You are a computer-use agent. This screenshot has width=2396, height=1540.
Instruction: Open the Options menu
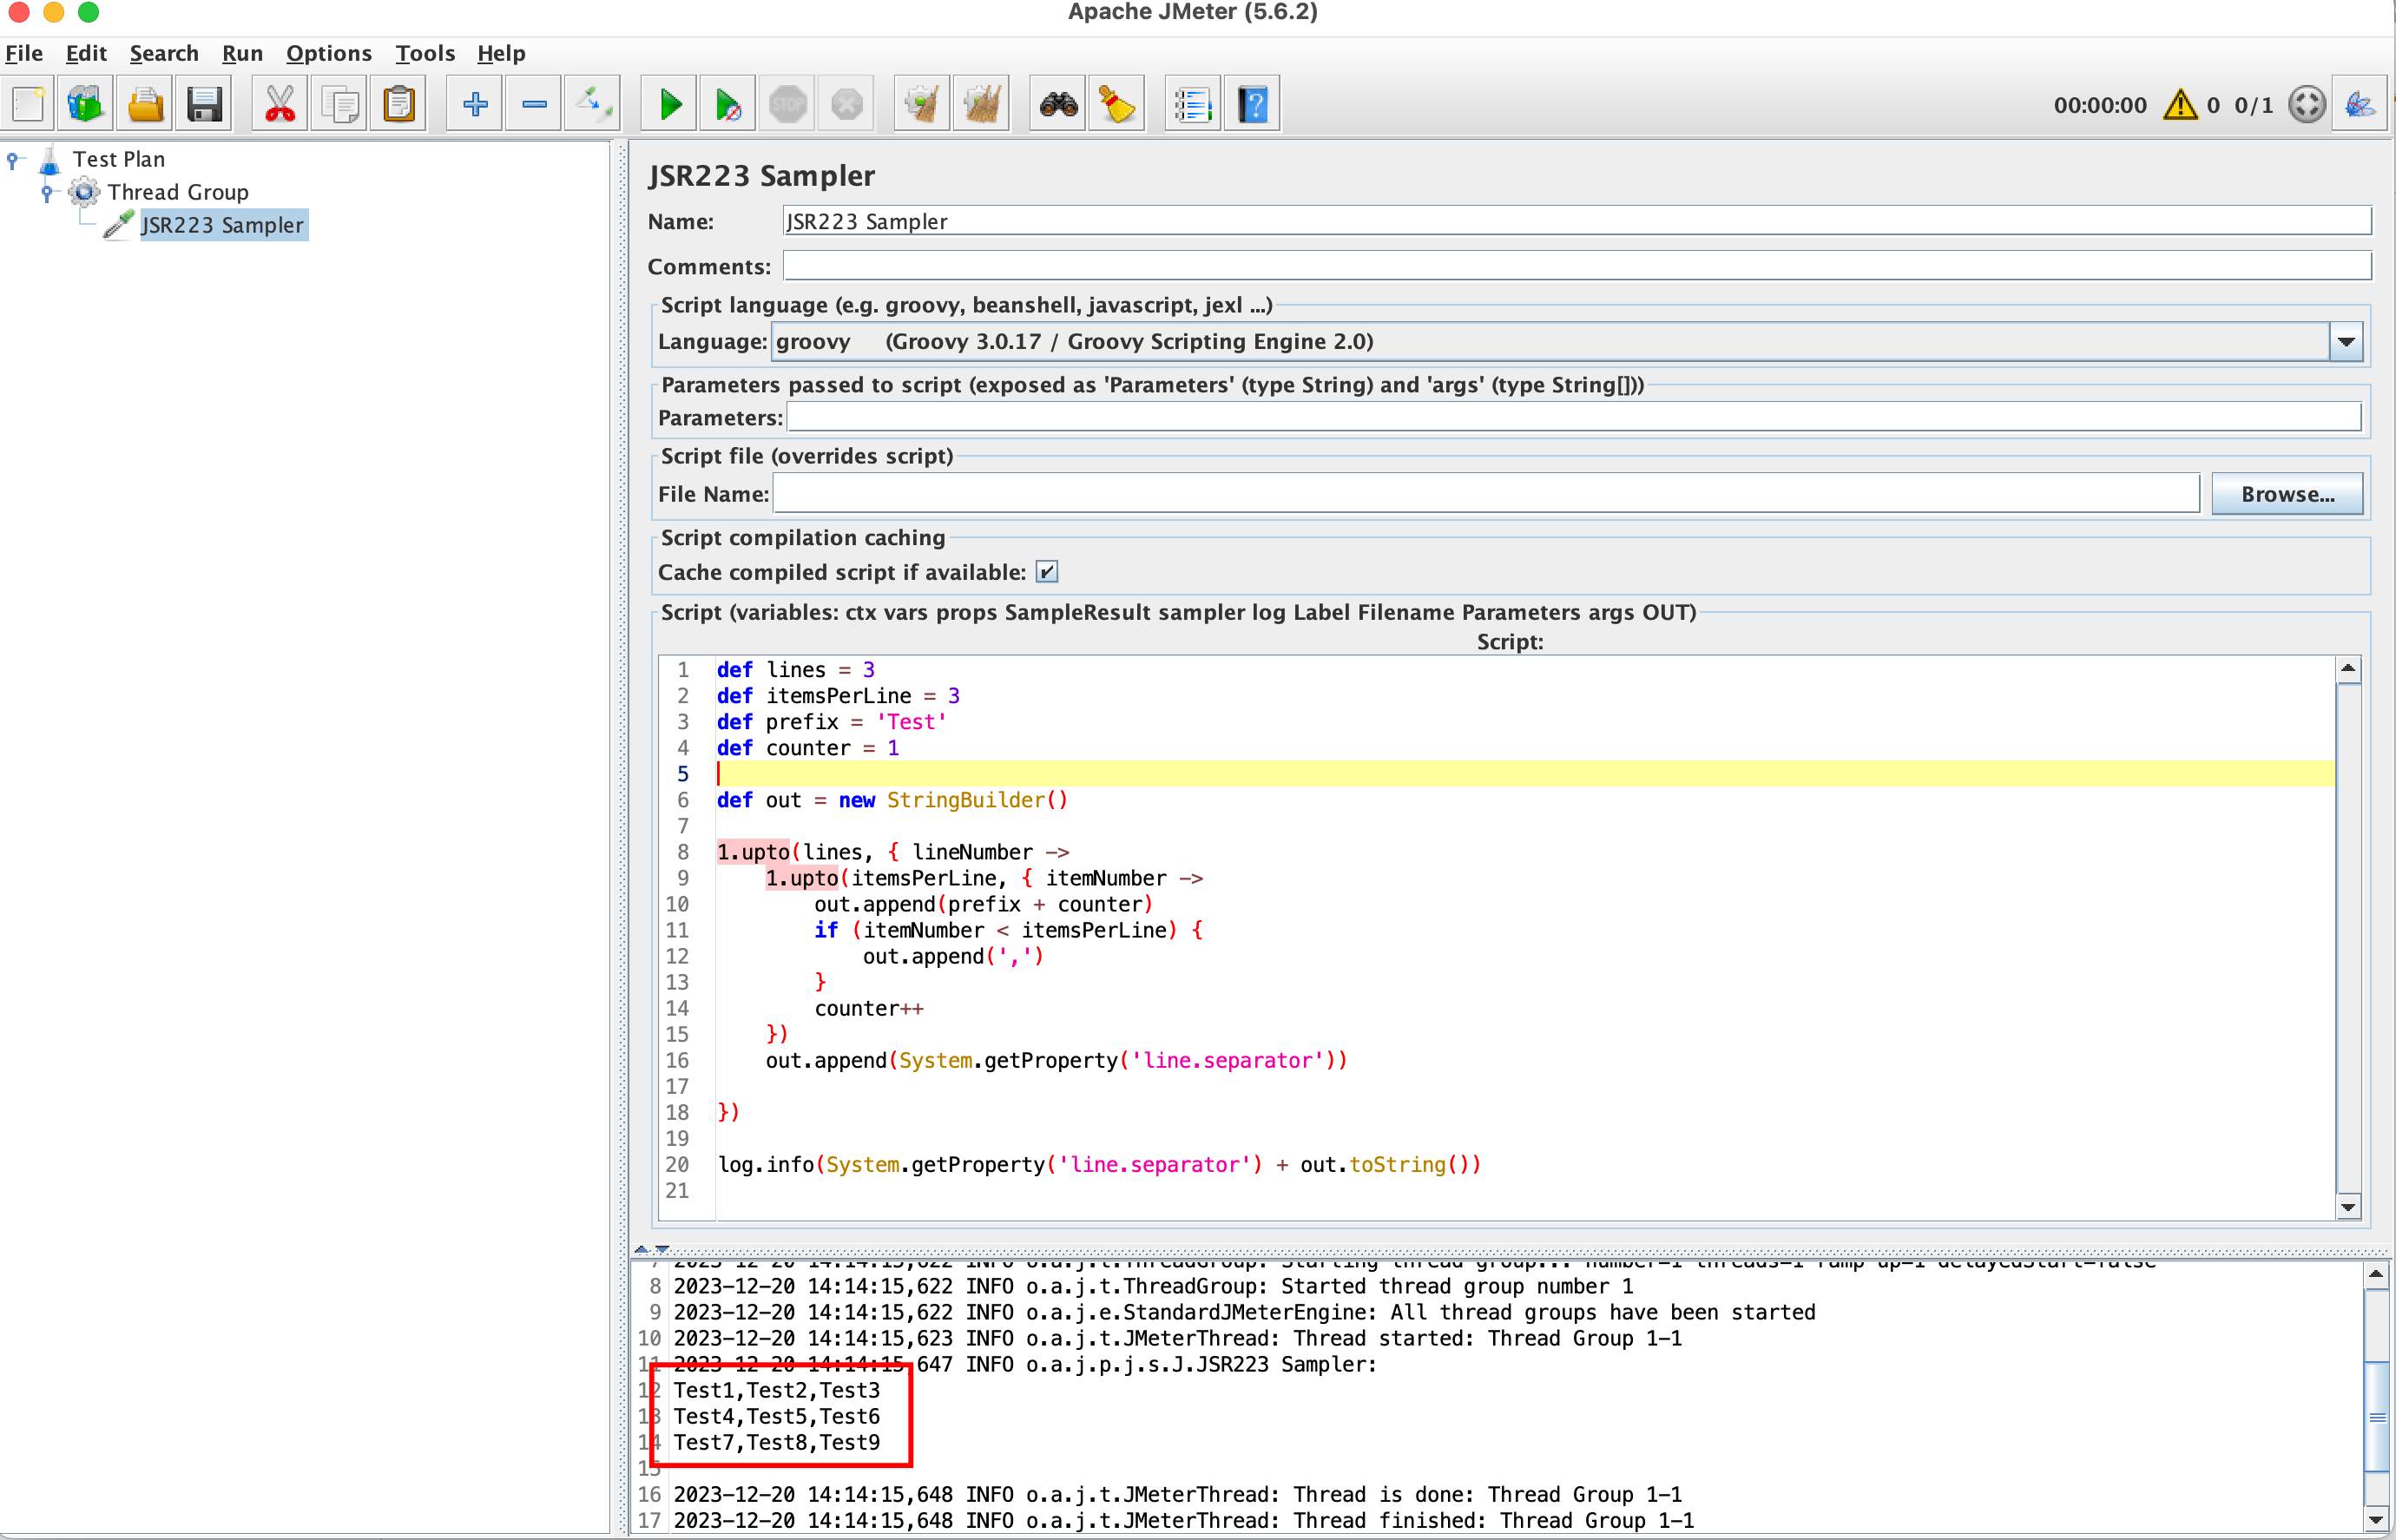(328, 53)
